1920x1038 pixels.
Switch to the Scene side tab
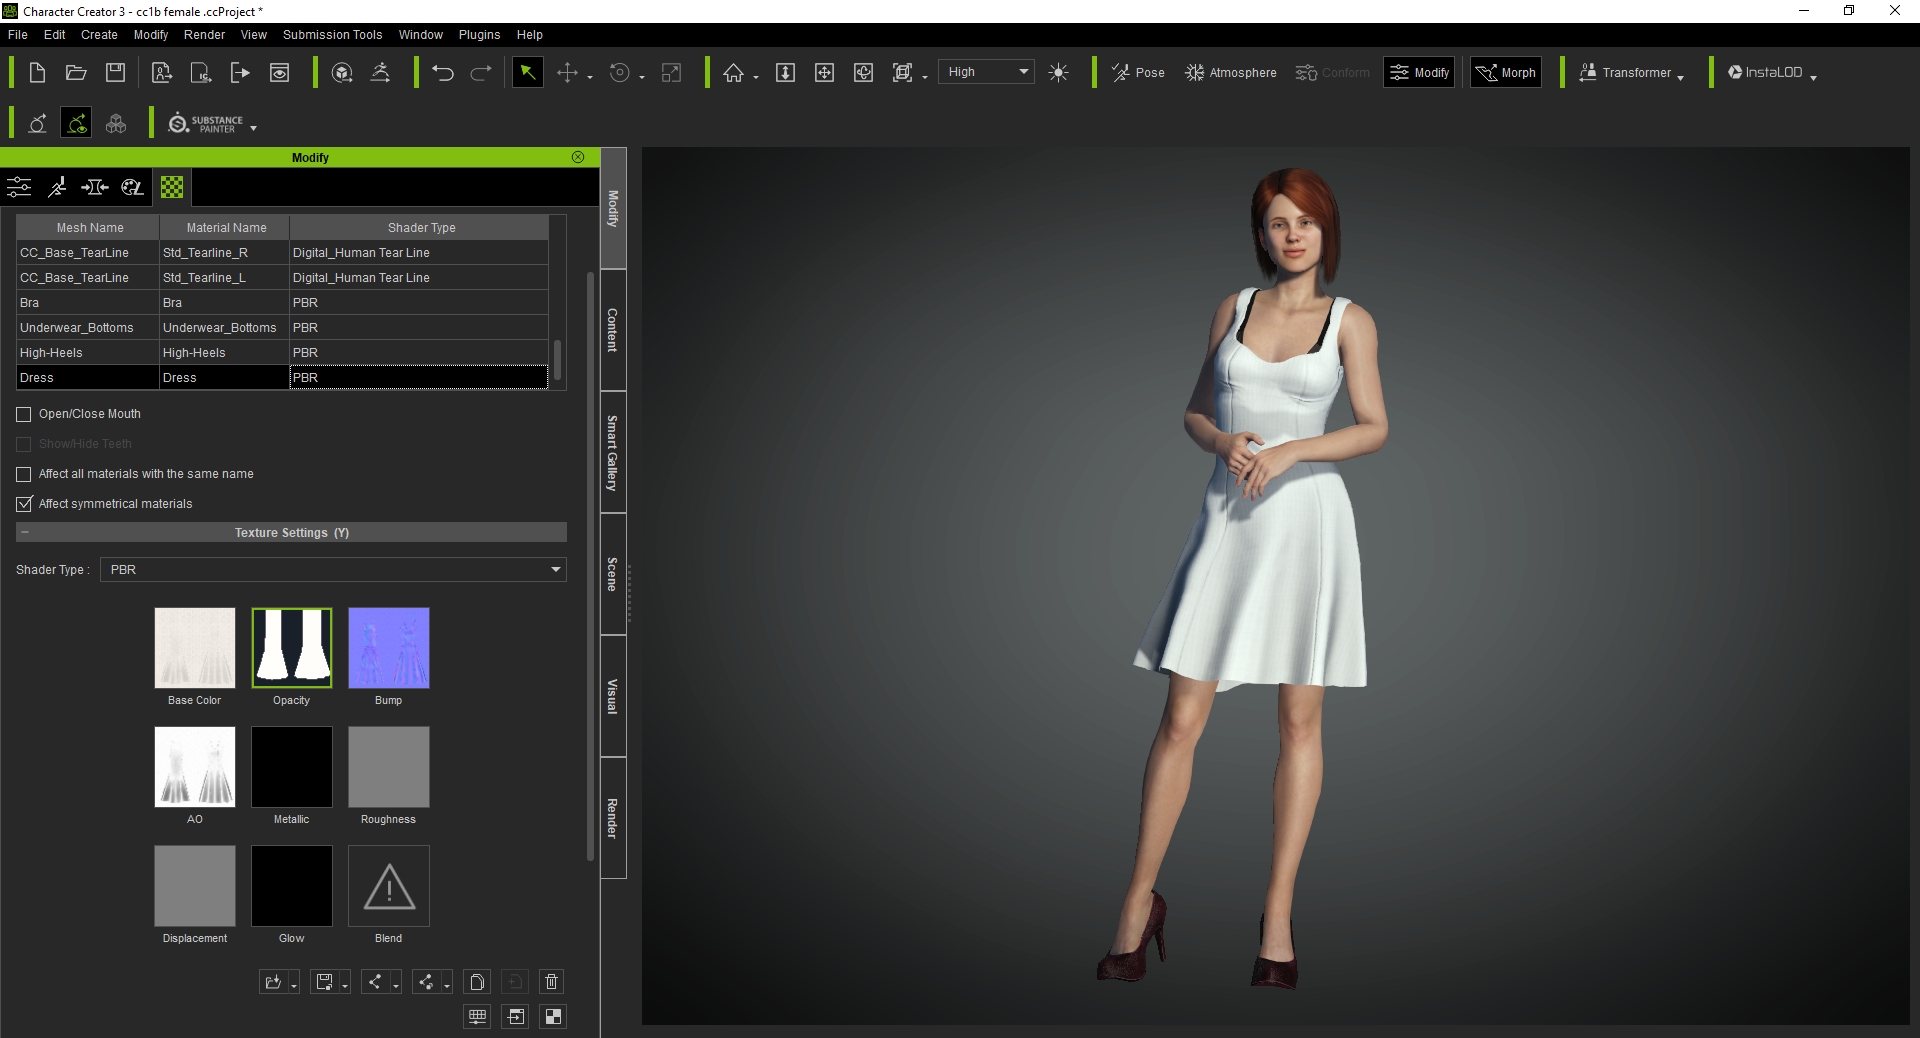pos(613,574)
